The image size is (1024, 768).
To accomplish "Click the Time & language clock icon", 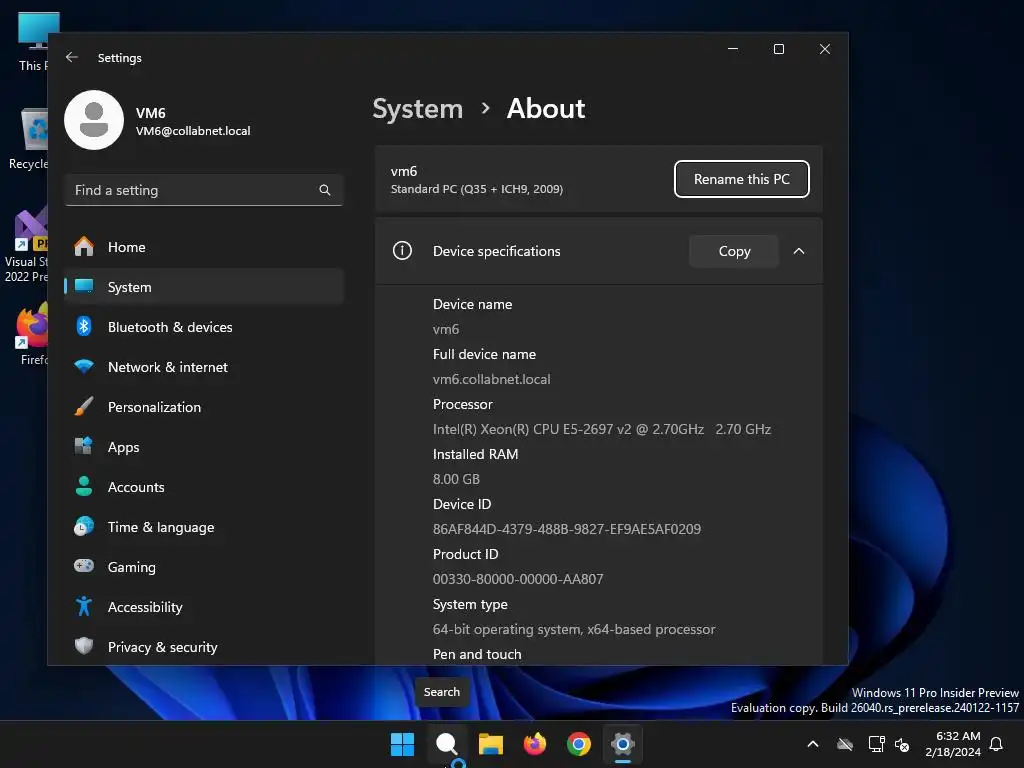I will [x=84, y=526].
